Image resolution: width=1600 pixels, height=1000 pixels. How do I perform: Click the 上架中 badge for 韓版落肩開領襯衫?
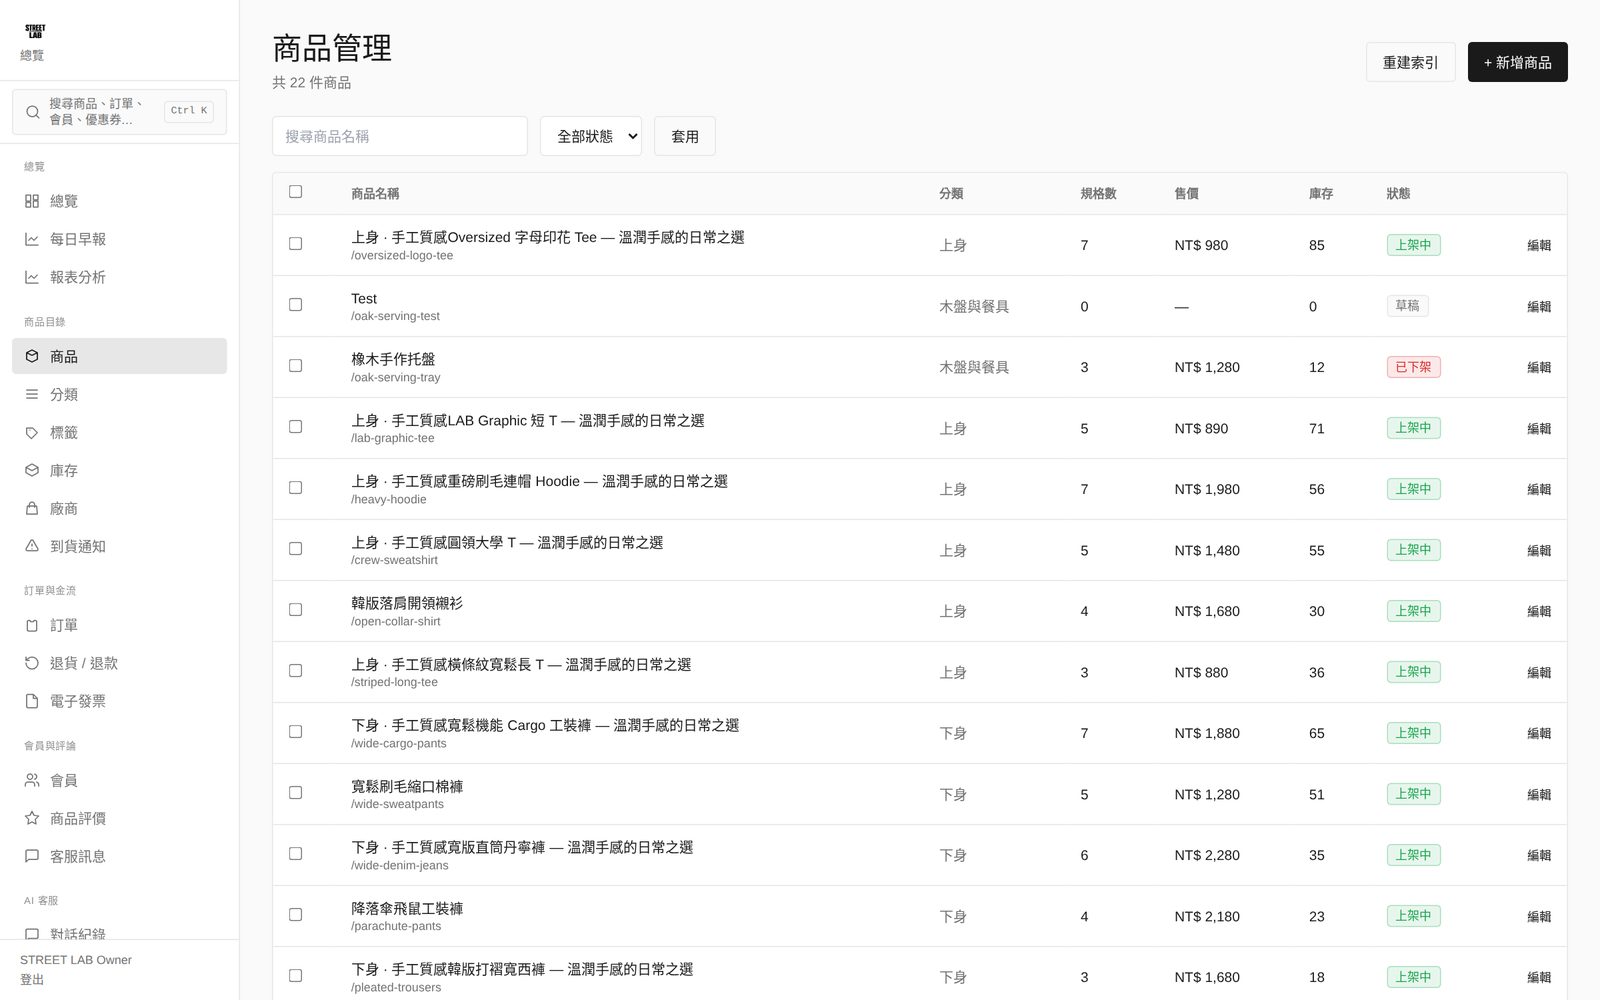point(1413,611)
